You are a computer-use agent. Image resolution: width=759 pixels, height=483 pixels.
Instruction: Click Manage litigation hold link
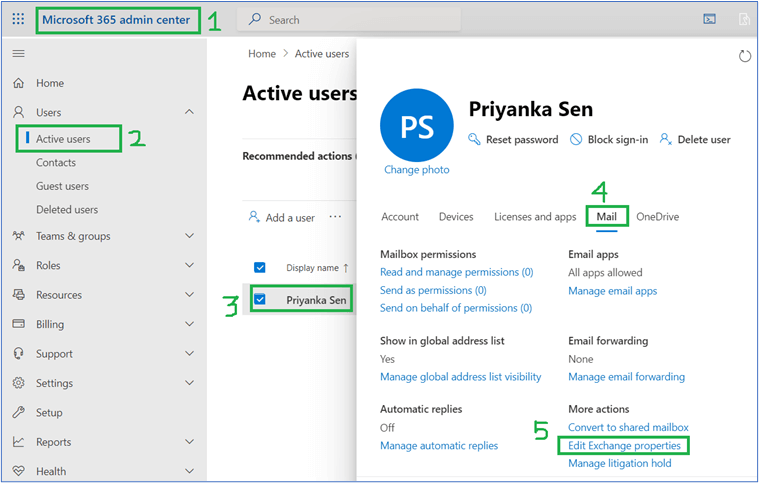click(620, 463)
